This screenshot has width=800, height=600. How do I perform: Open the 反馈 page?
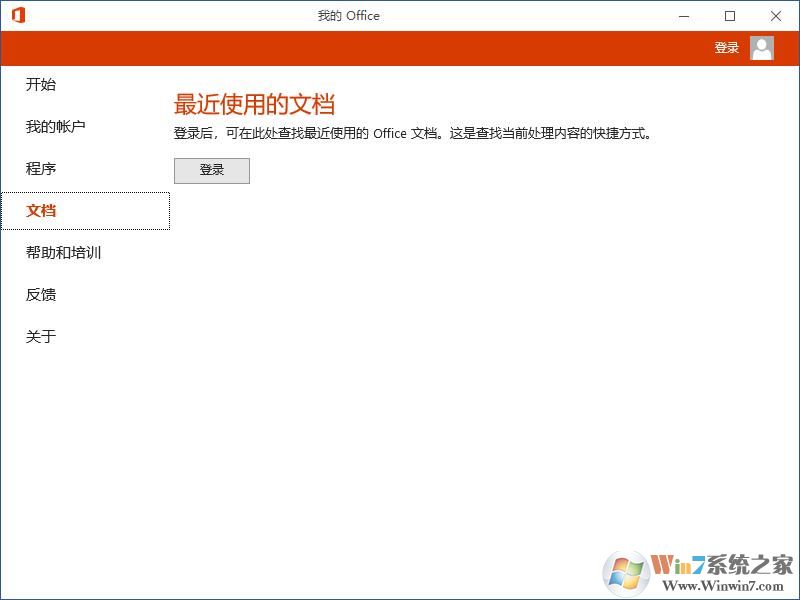point(41,294)
